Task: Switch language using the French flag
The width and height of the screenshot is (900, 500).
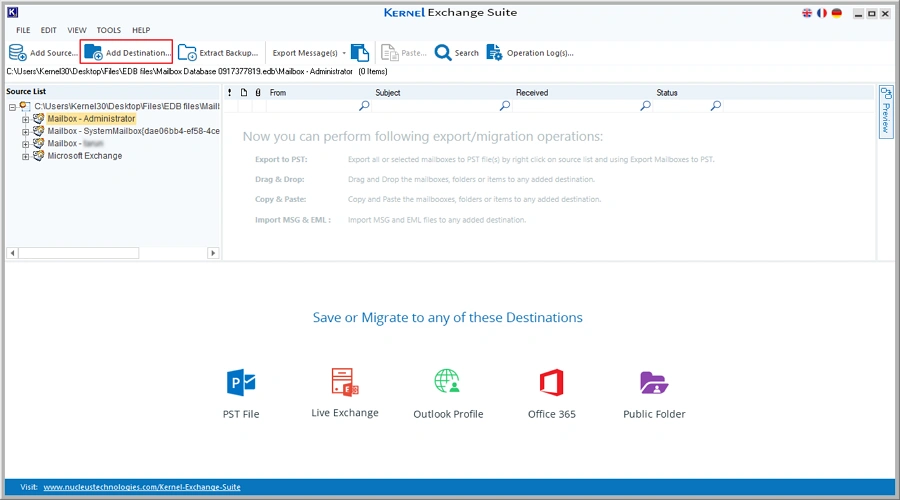Action: pos(822,13)
